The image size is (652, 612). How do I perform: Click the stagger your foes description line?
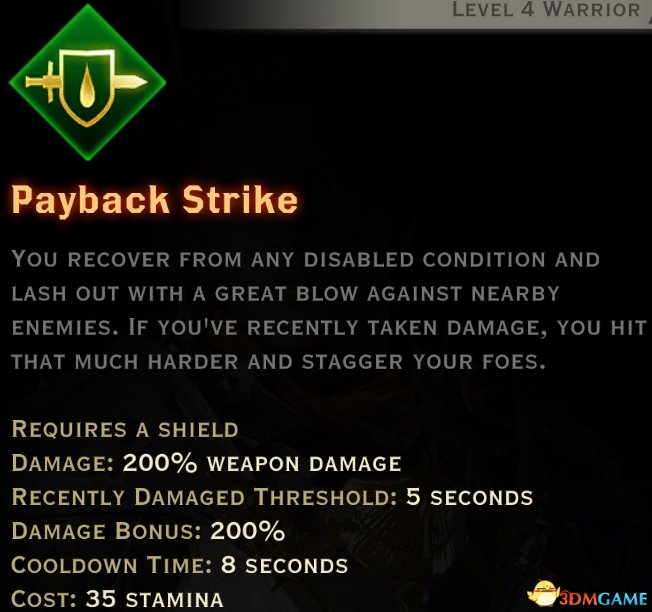[x=278, y=361]
